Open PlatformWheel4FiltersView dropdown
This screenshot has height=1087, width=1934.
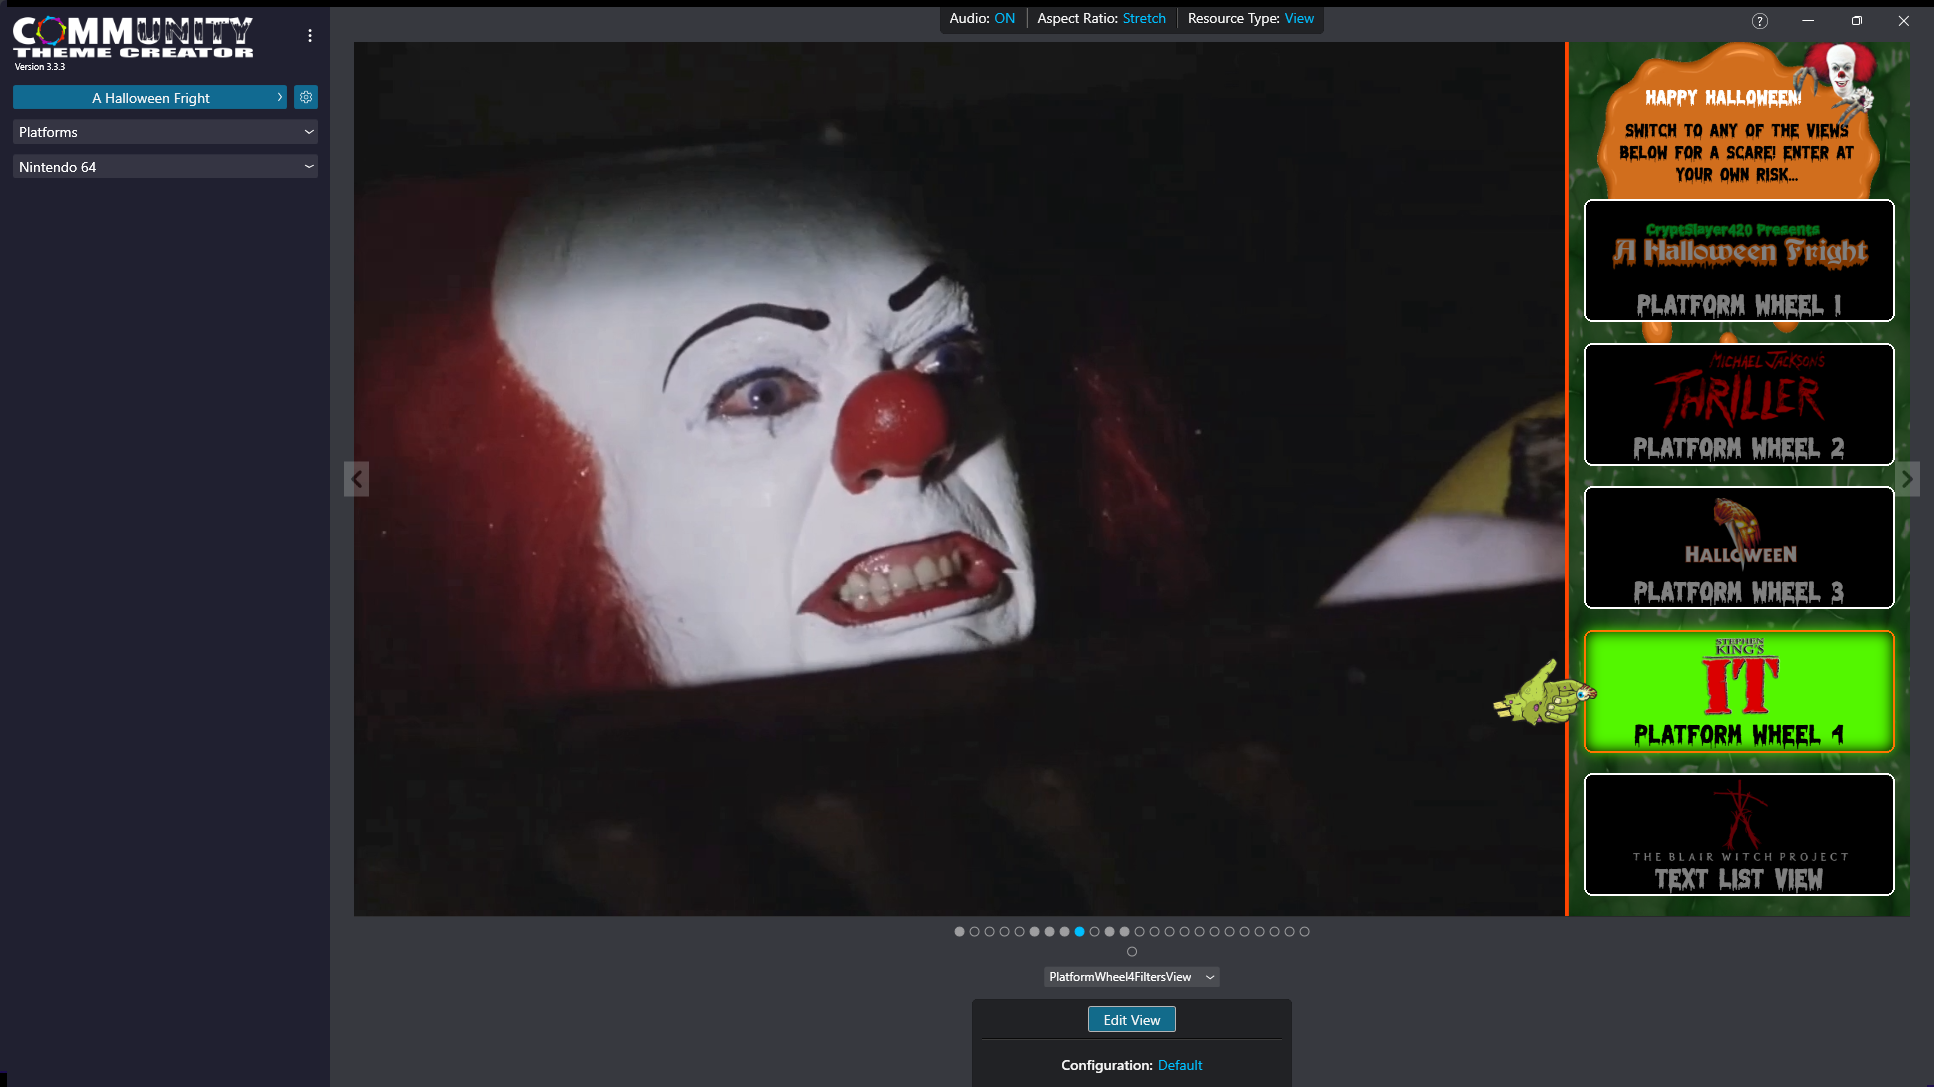(1131, 977)
